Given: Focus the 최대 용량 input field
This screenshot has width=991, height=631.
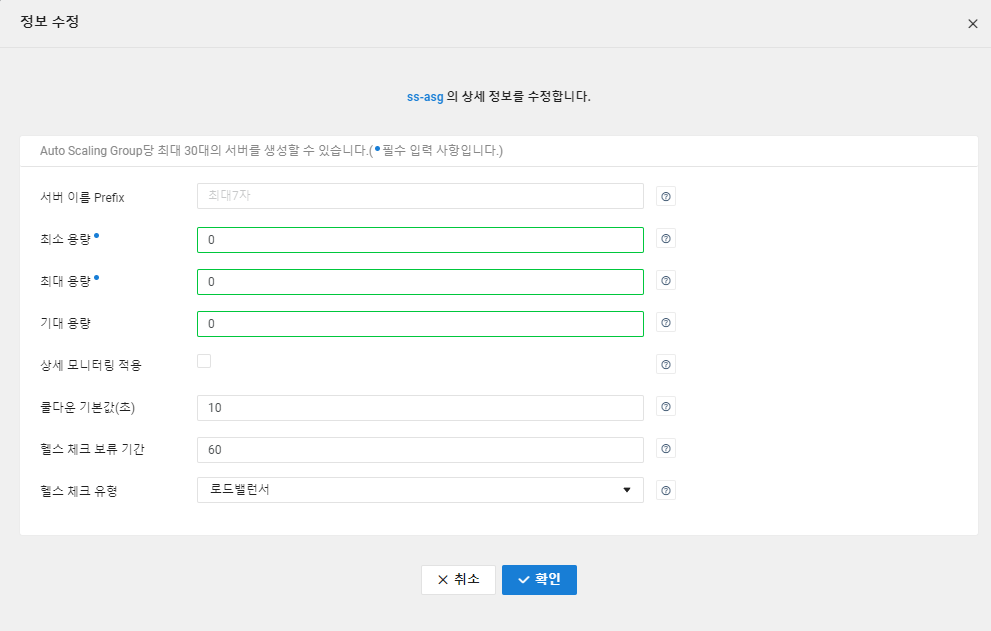Looking at the screenshot, I should click(420, 282).
